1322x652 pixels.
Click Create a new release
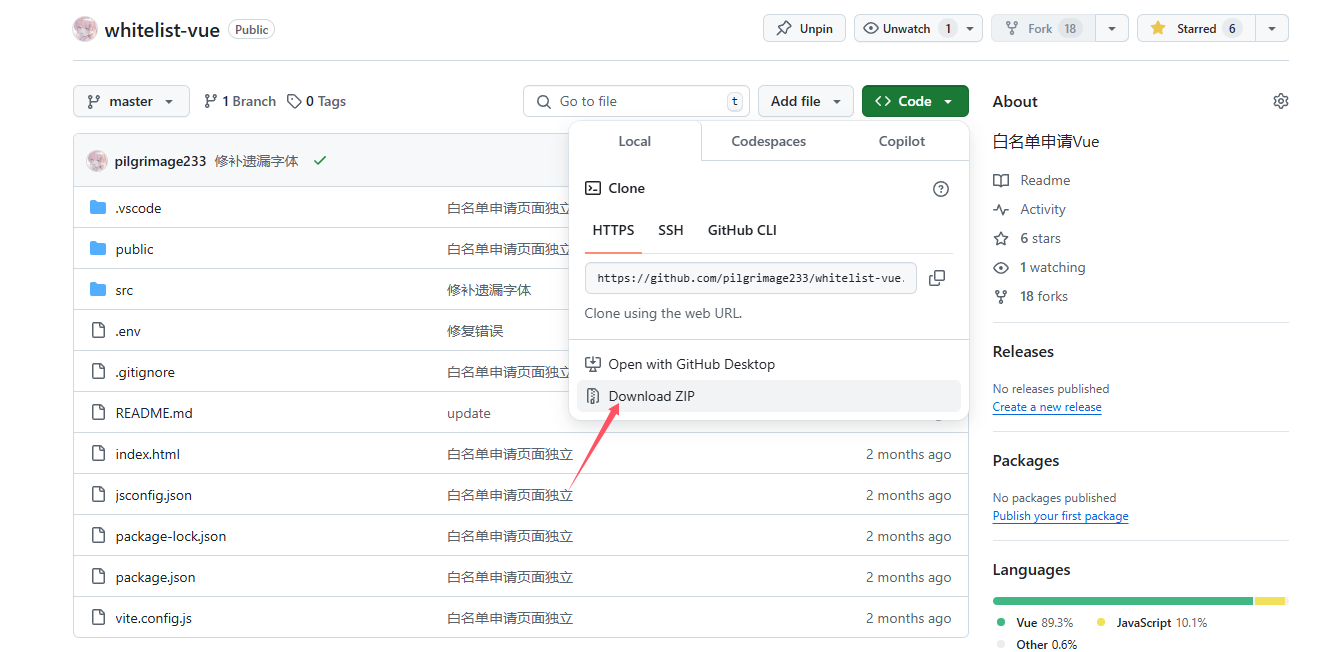[1047, 407]
